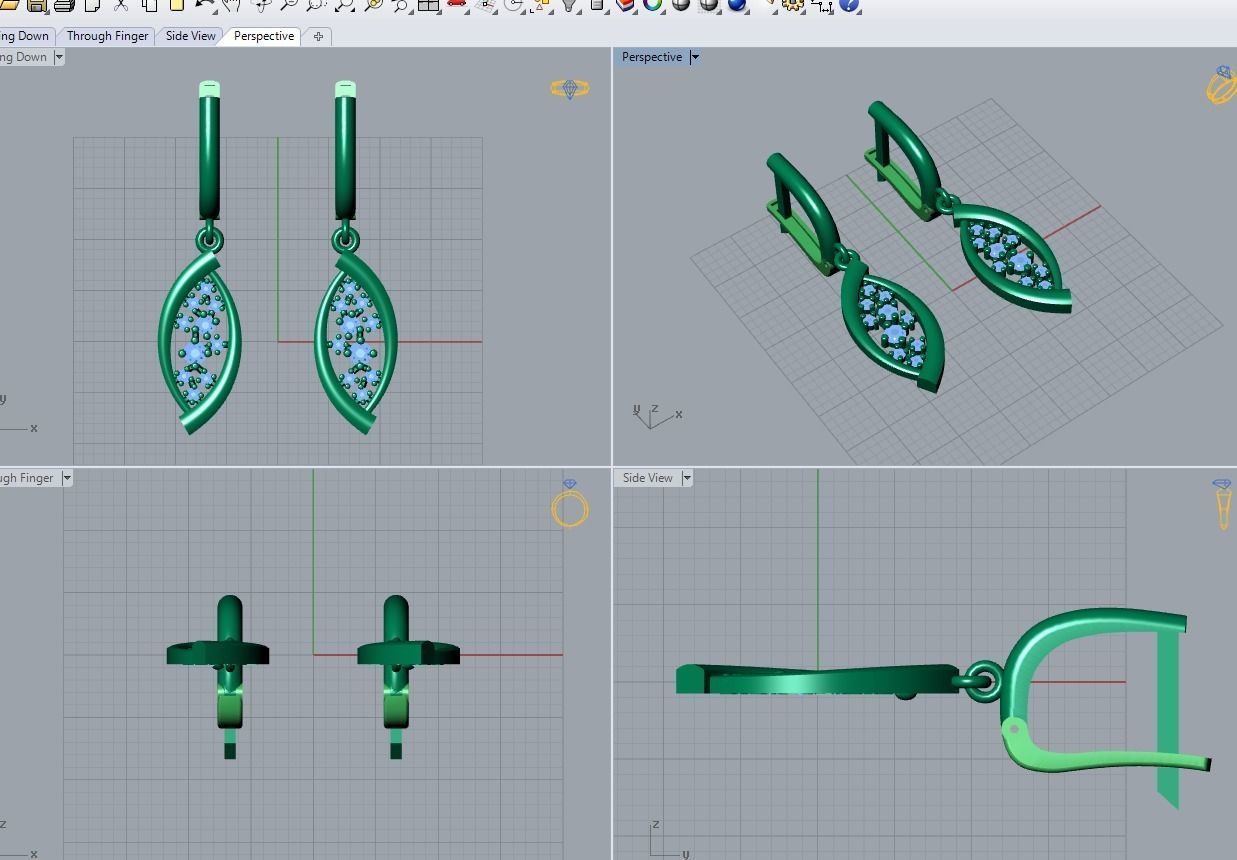Select the Rotate View tool

[x=261, y=5]
